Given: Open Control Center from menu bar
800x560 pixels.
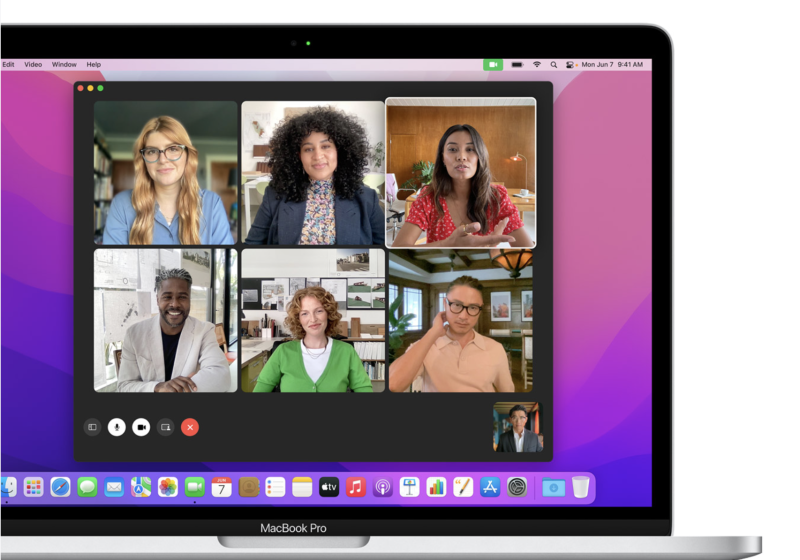Looking at the screenshot, I should (570, 64).
